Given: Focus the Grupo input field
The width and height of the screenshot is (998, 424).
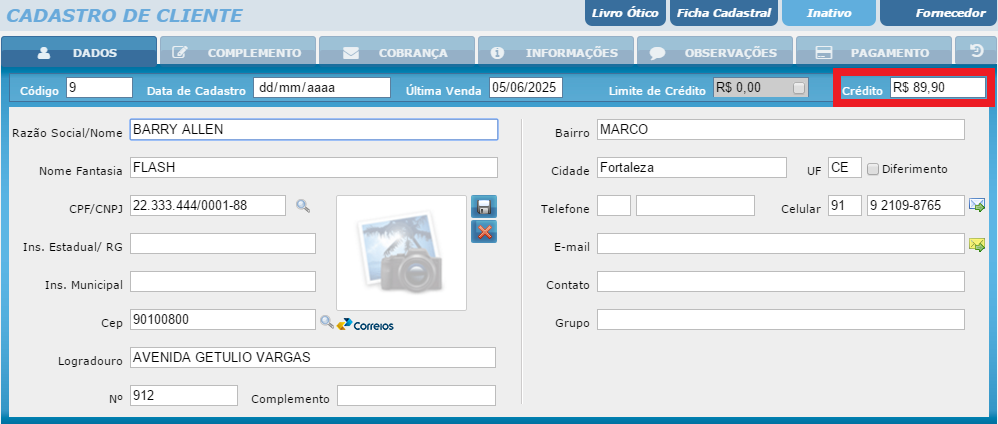Looking at the screenshot, I should (x=780, y=320).
